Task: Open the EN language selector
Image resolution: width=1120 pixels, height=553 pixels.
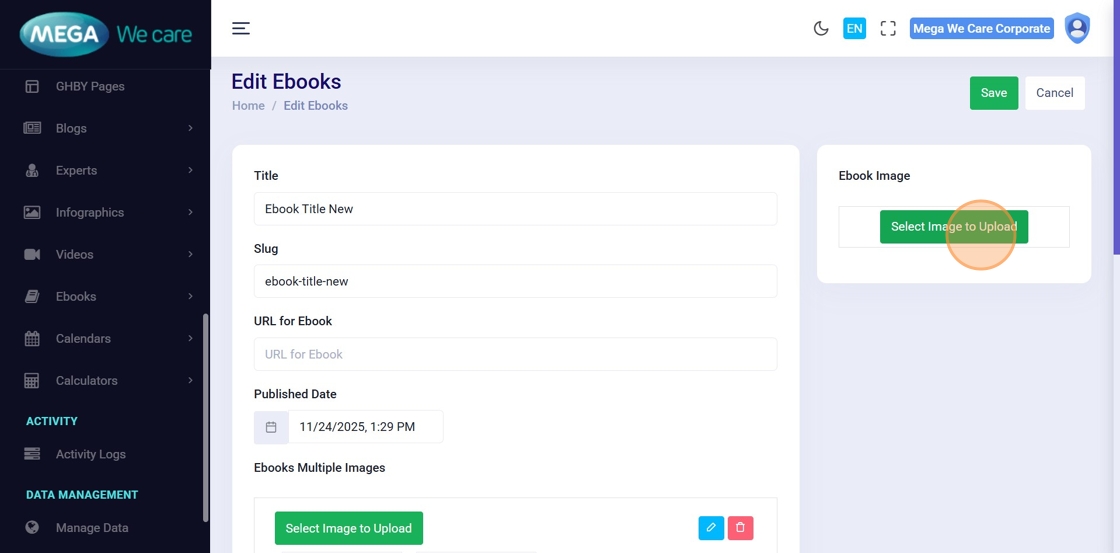Action: pyautogui.click(x=854, y=28)
